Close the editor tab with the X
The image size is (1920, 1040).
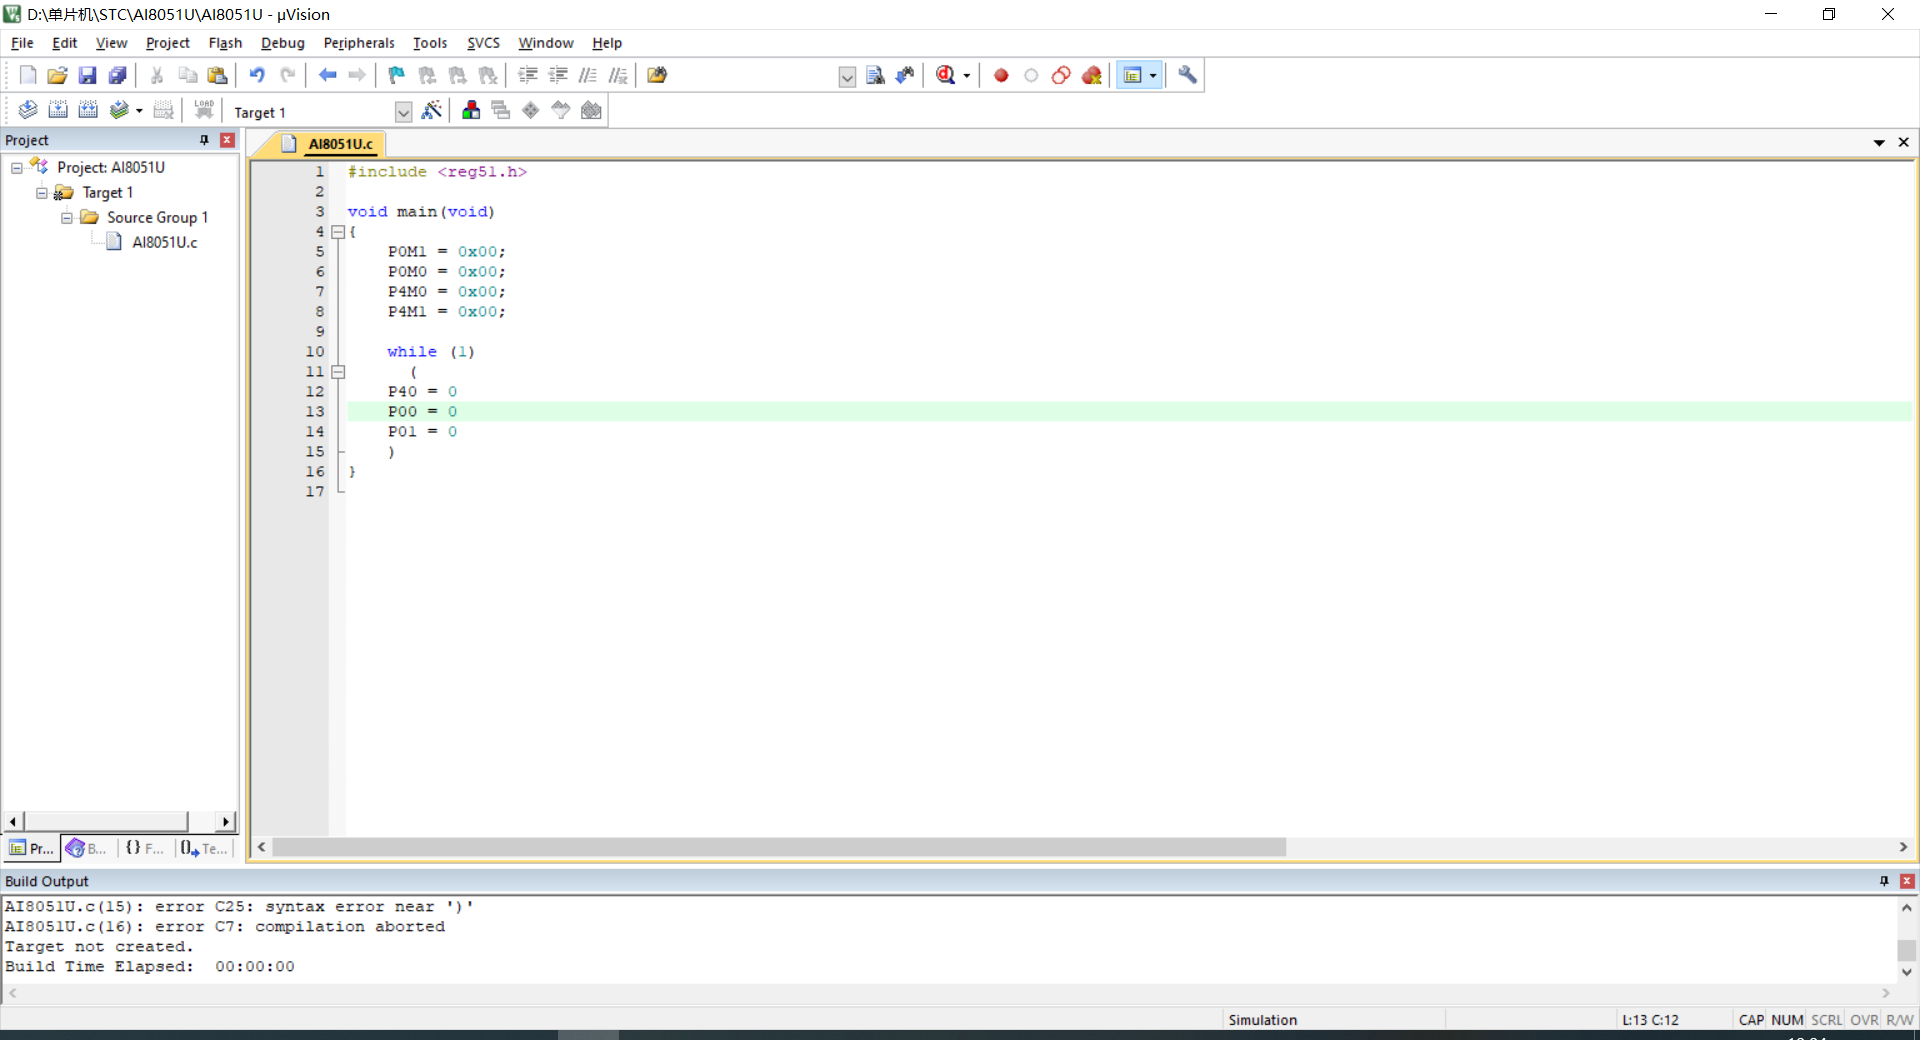1904,143
